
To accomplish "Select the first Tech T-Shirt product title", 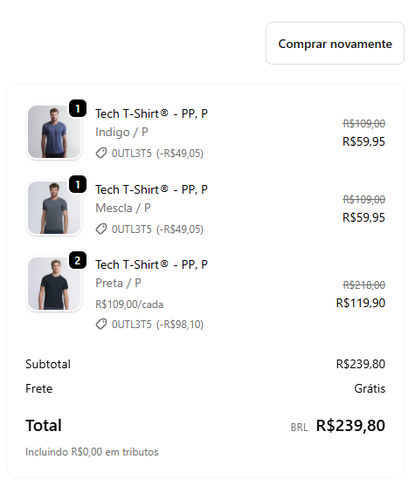I will [x=151, y=114].
